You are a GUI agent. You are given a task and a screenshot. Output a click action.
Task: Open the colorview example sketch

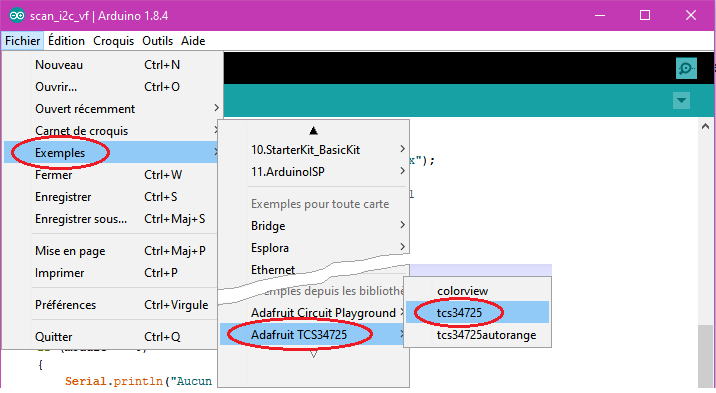(x=477, y=291)
